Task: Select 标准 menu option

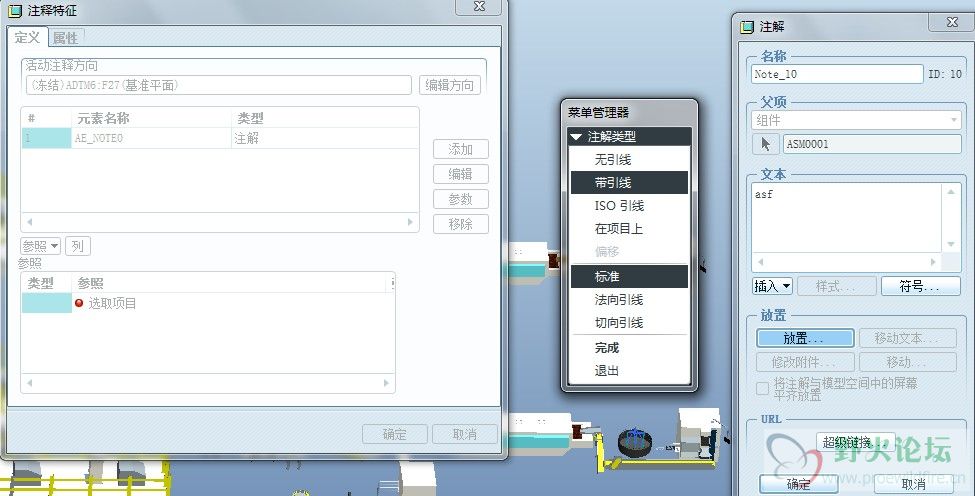Action: (x=629, y=277)
